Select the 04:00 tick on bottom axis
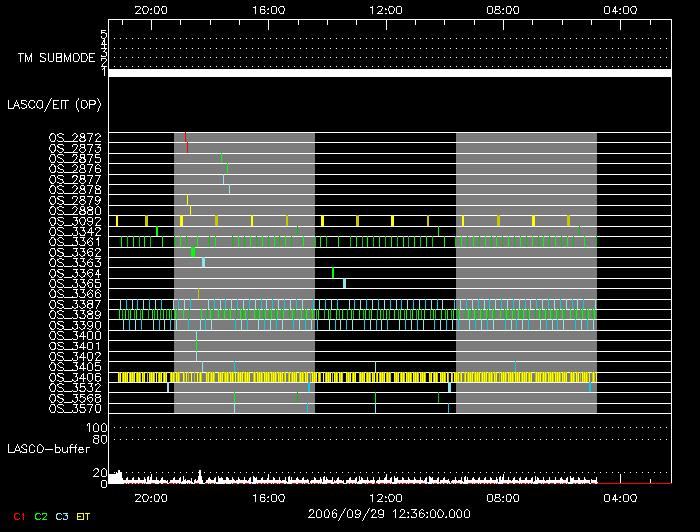The height and width of the screenshot is (532, 700). [x=621, y=497]
